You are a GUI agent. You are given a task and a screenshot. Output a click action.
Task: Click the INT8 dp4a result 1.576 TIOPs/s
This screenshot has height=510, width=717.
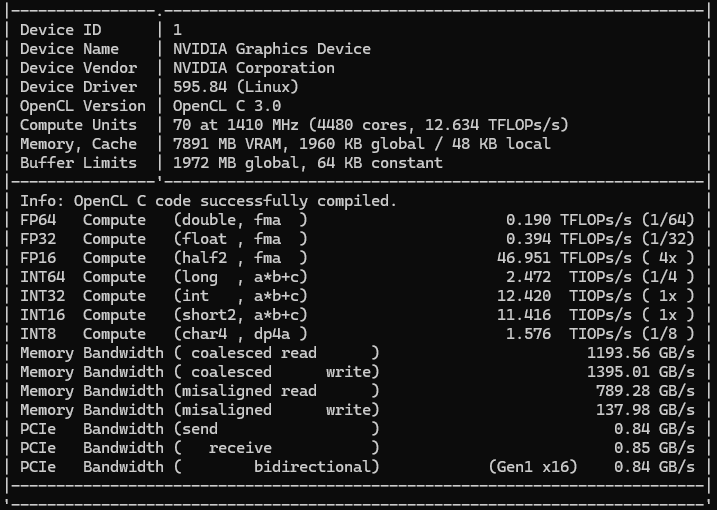[568, 334]
